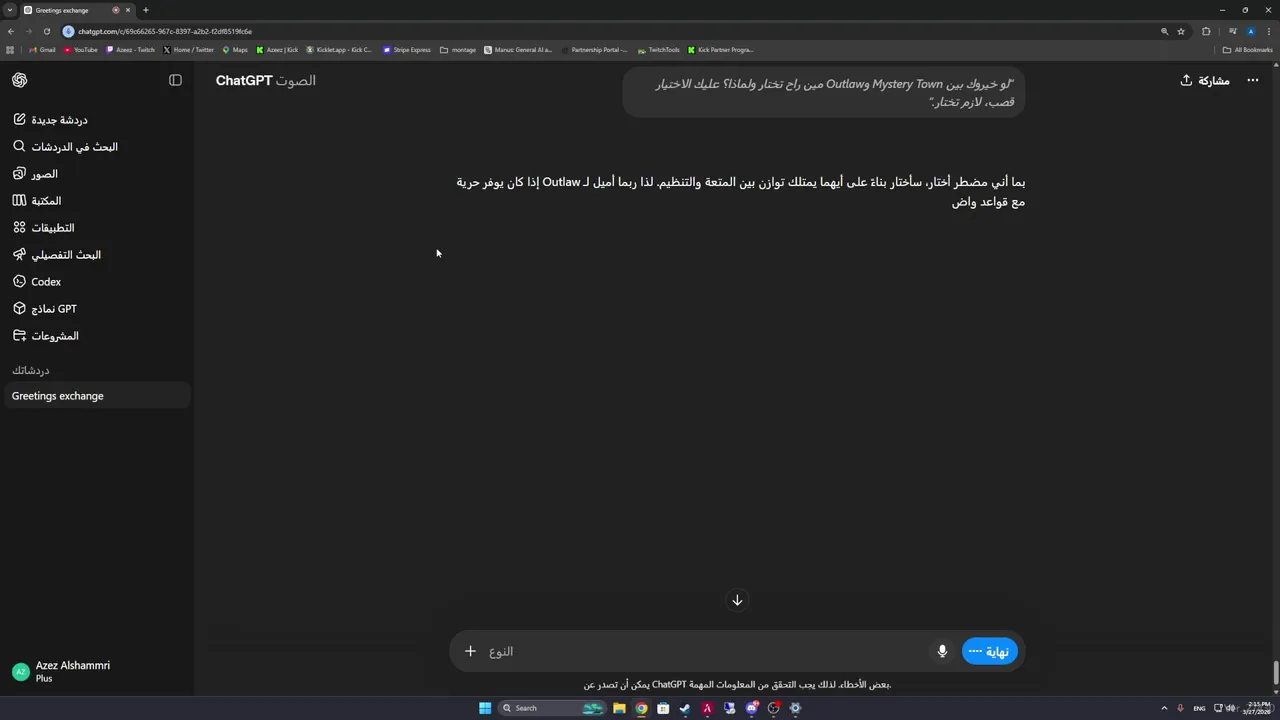Open the TwitchTools bookmark
The height and width of the screenshot is (720, 1280).
(658, 49)
